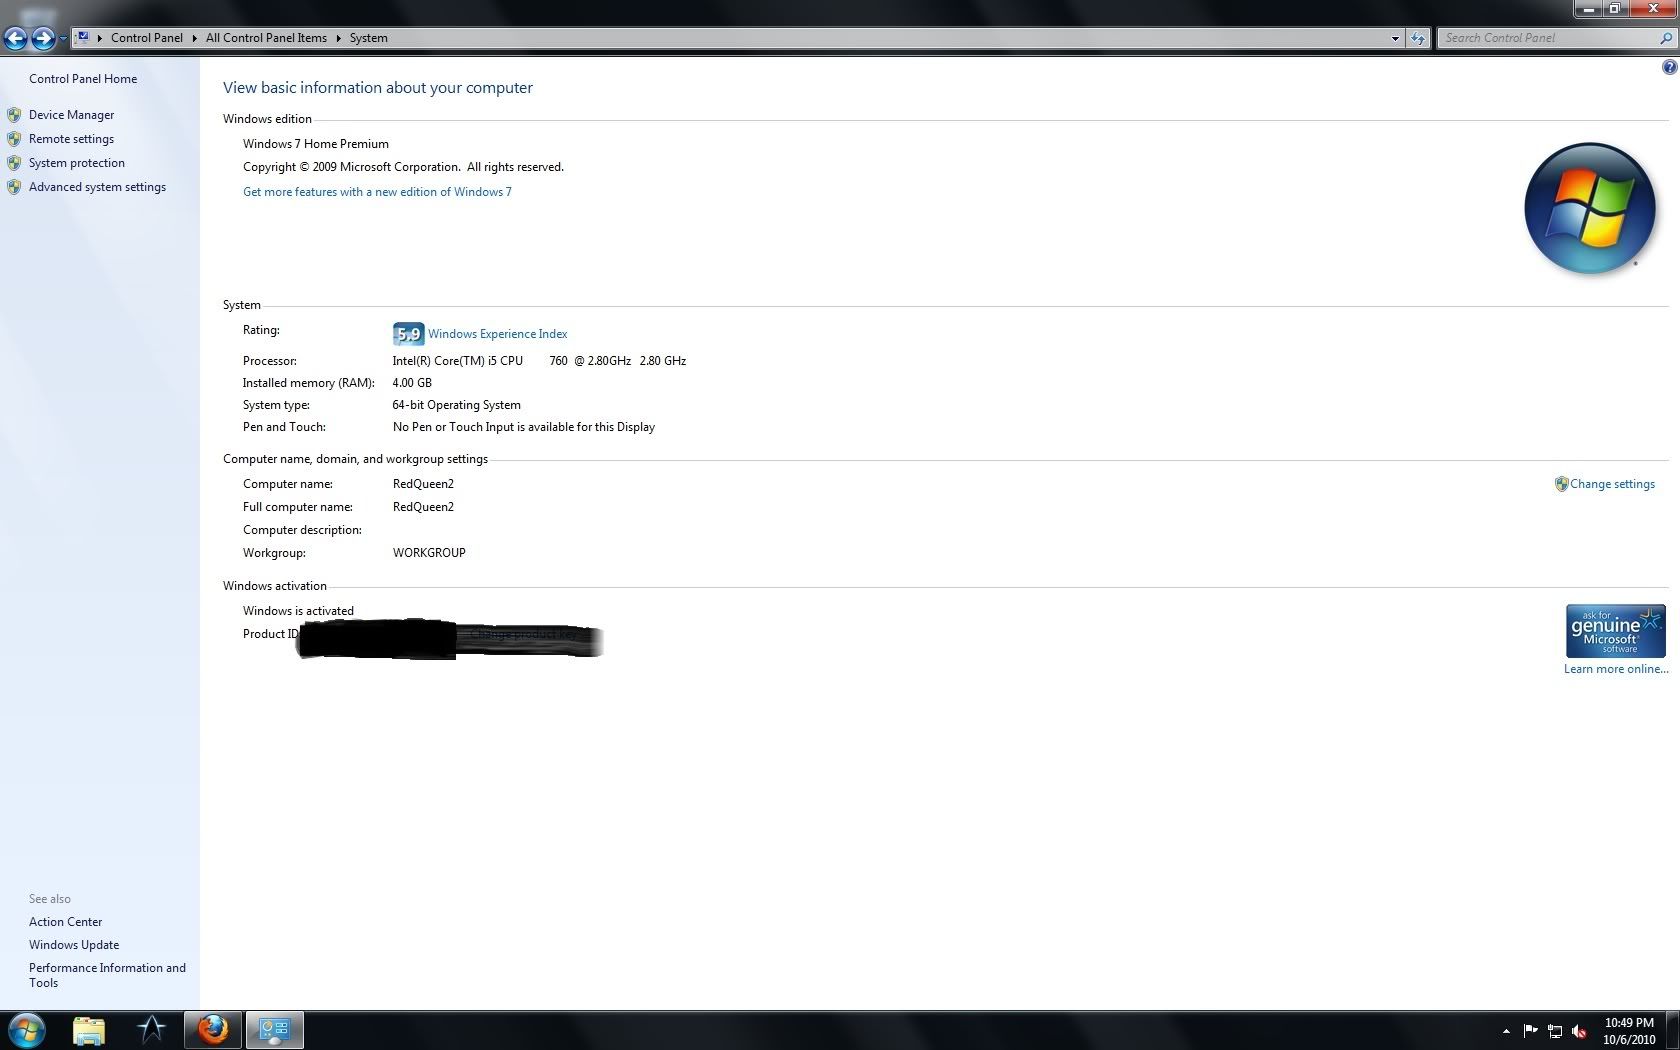
Task: Click 64-bit Operating System text
Action: (x=457, y=405)
